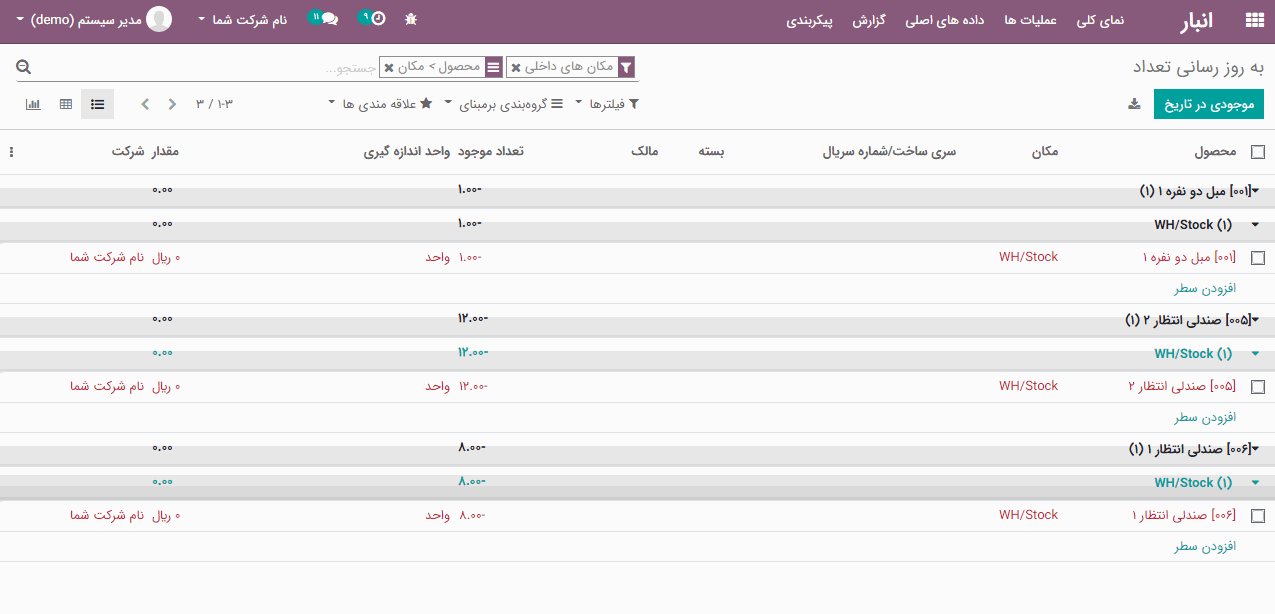Open the پیکربندی menu
Viewport: 1275px width, 614px height.
tap(809, 20)
